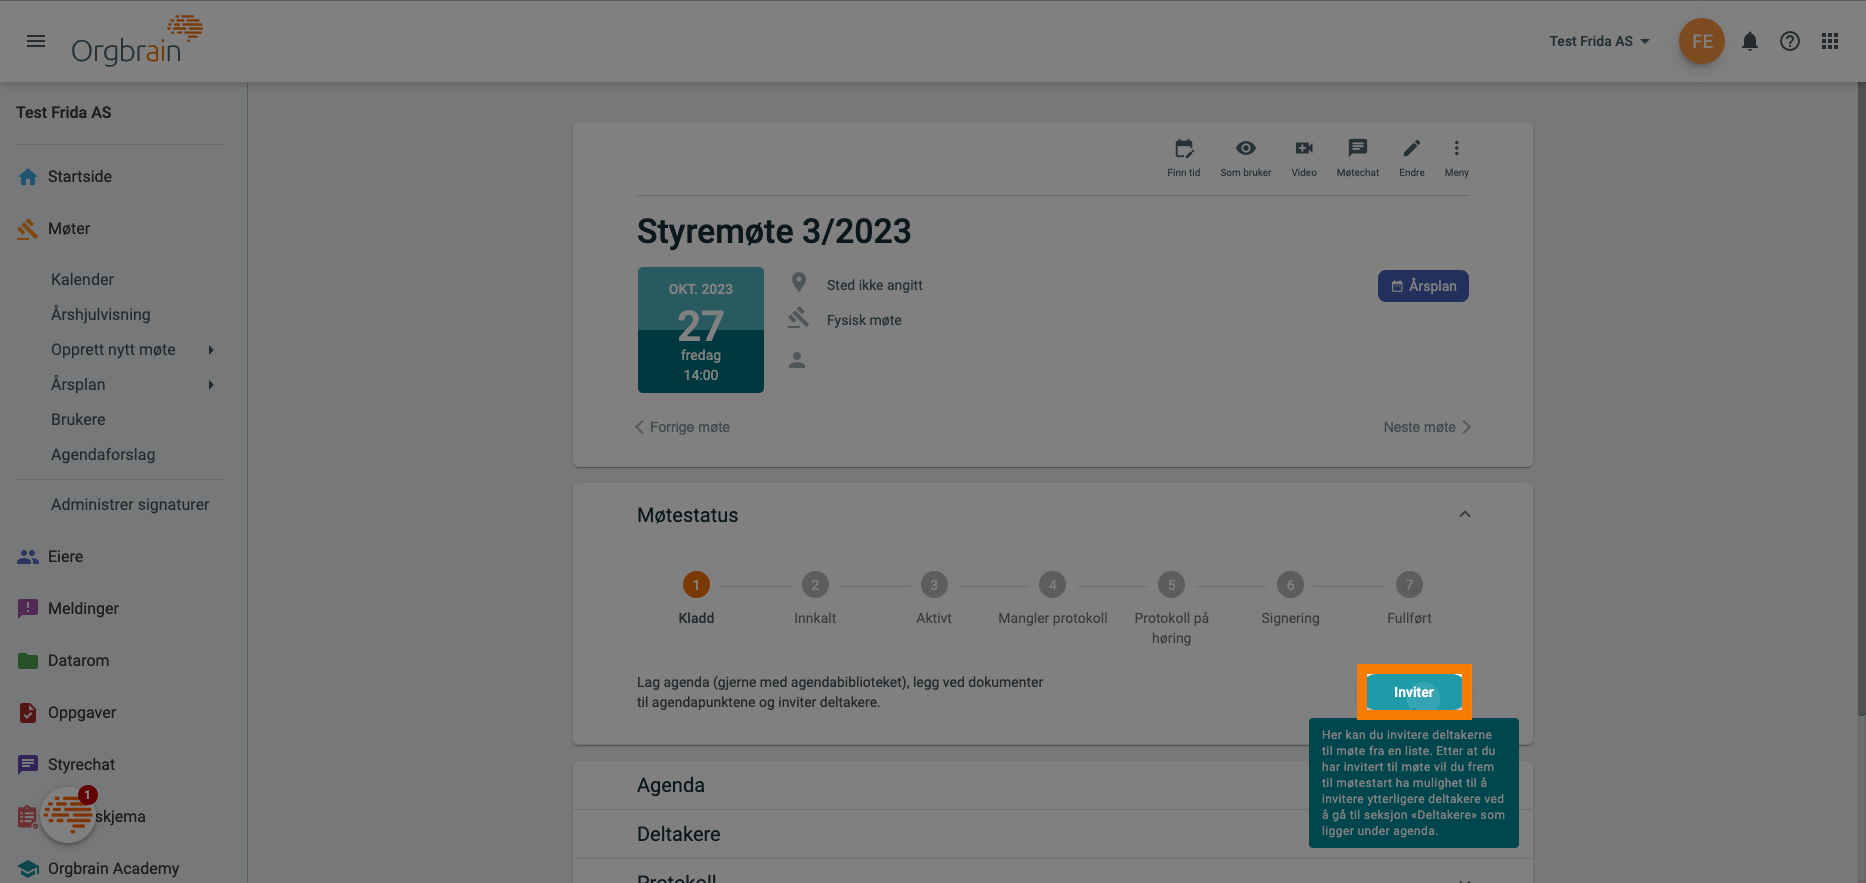Screen dimensions: 1866x883
Task: Open the Test Frida AS organization dropdown
Action: [1599, 41]
